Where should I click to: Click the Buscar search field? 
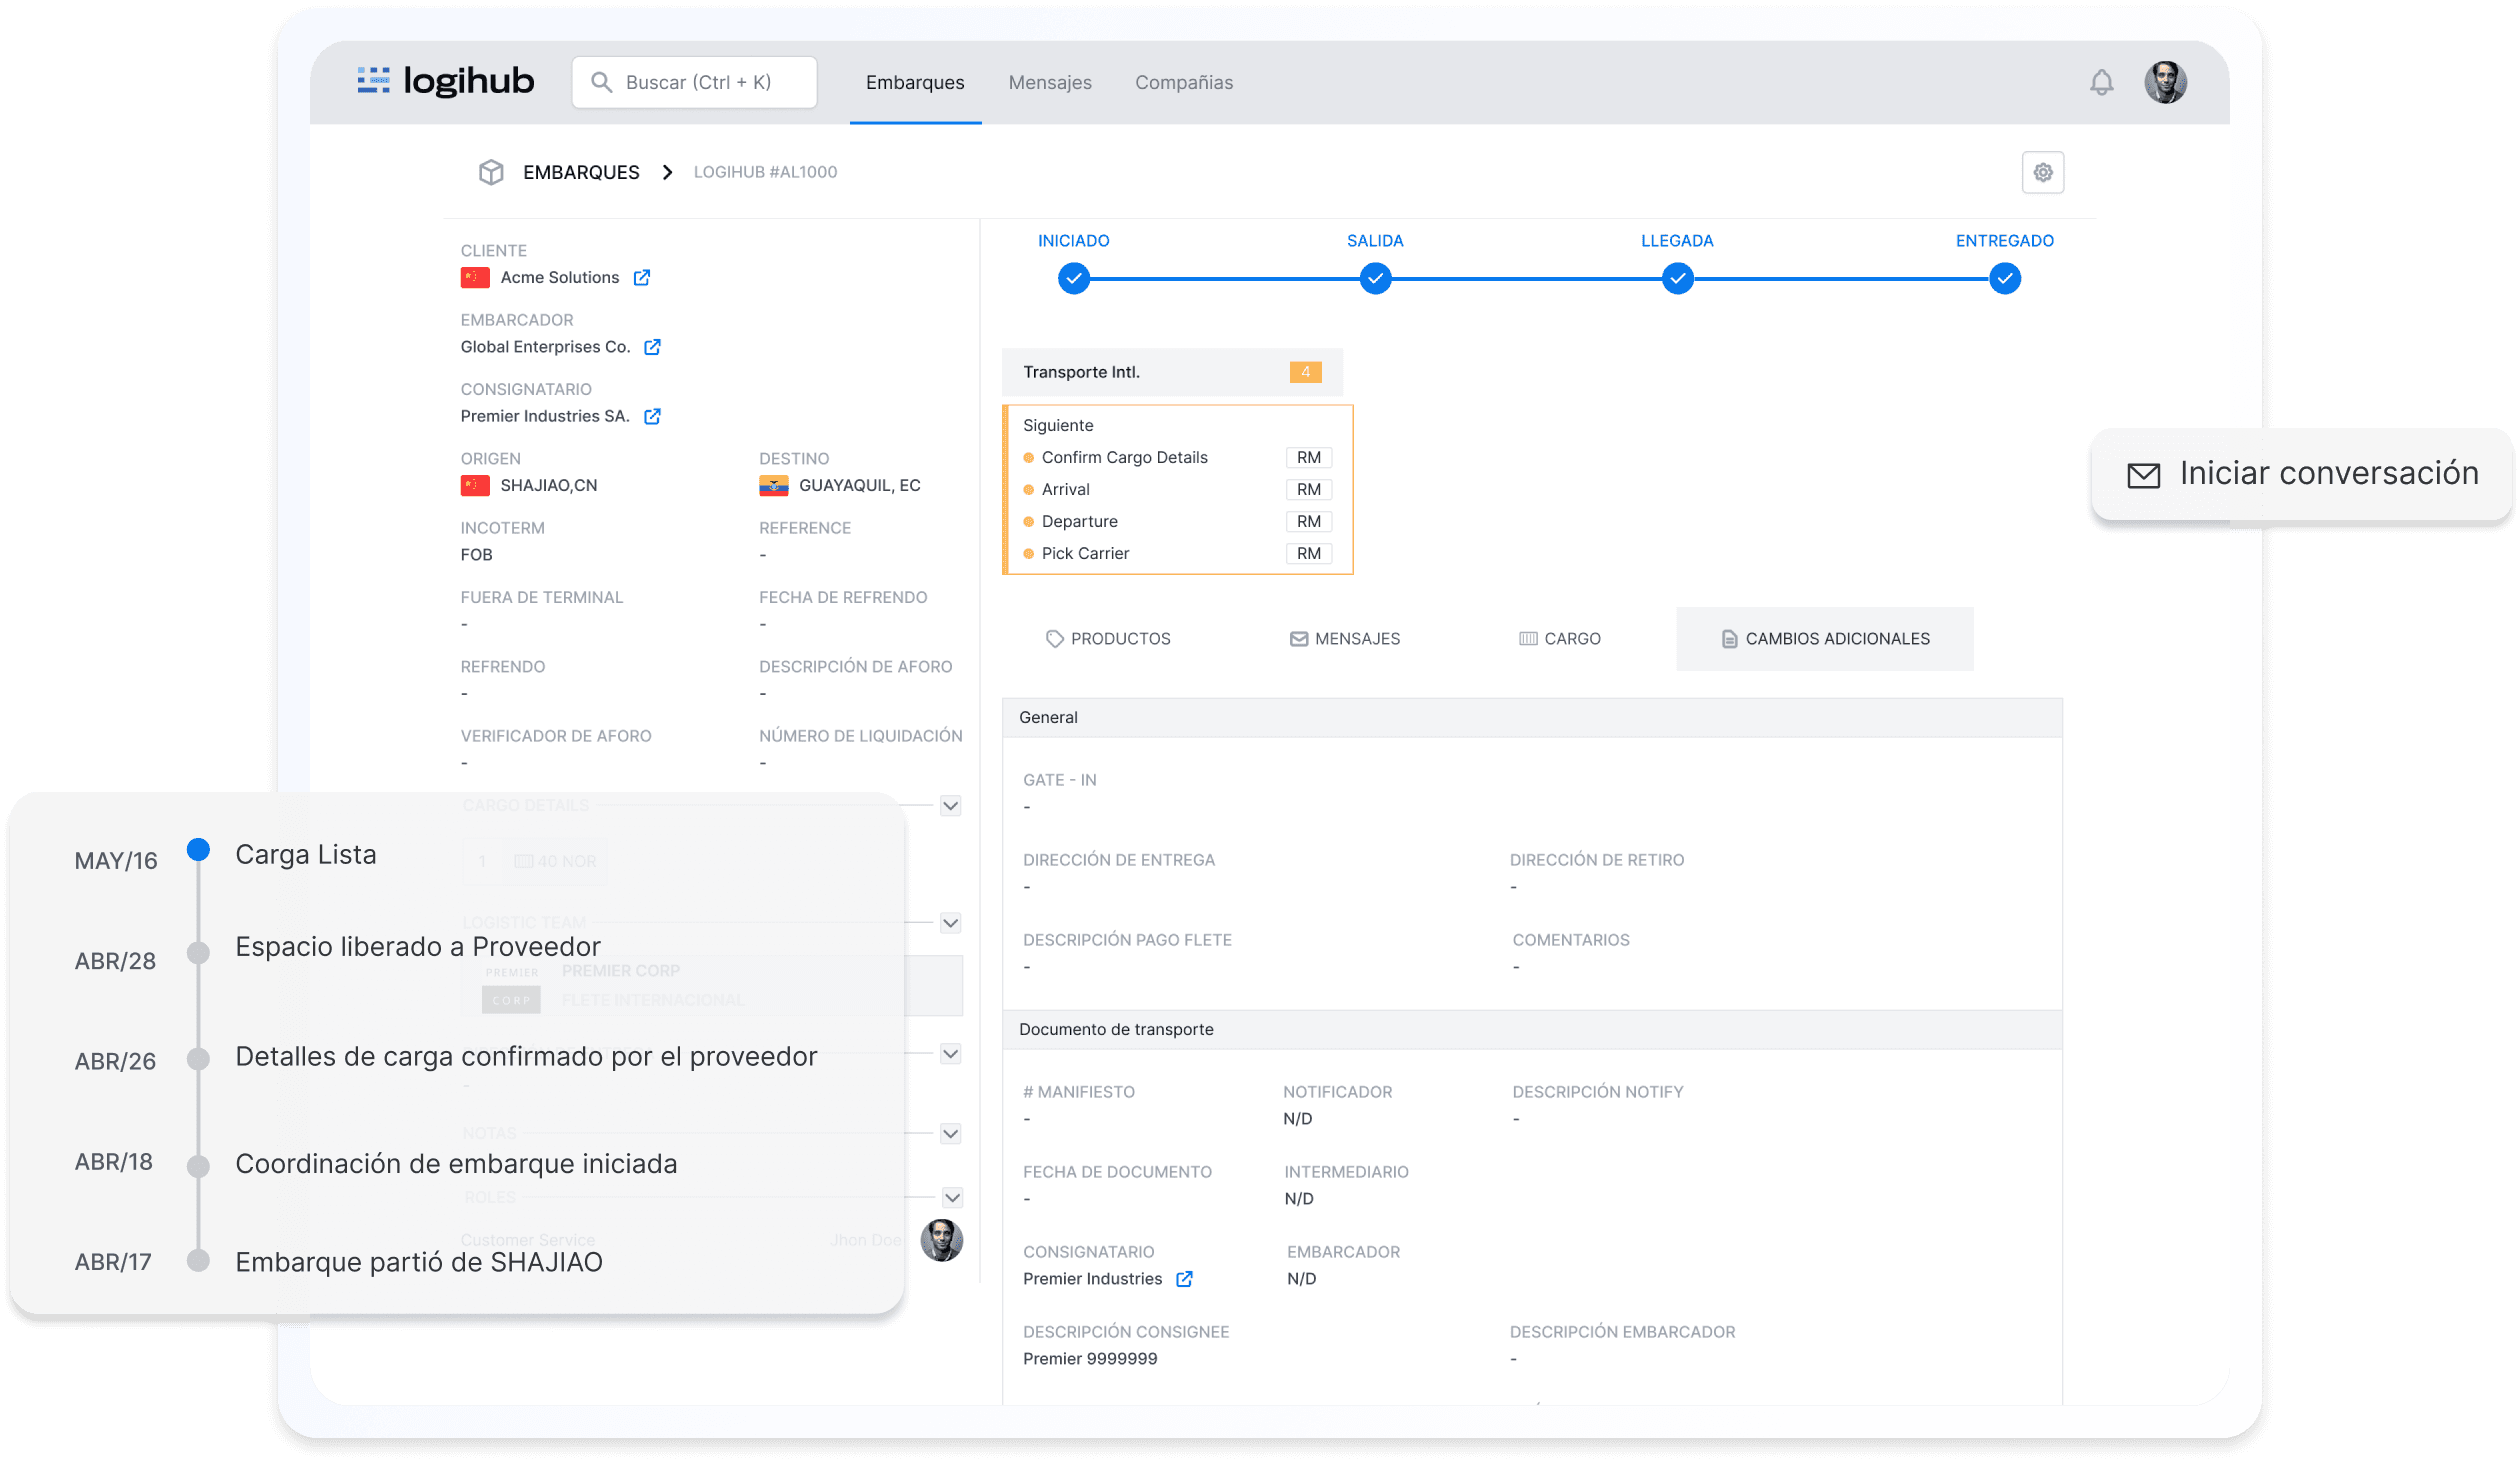tap(695, 83)
